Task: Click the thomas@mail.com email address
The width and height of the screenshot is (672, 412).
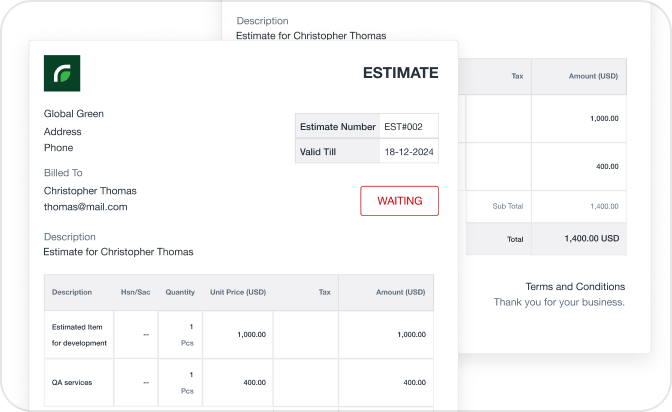Action: (x=86, y=207)
